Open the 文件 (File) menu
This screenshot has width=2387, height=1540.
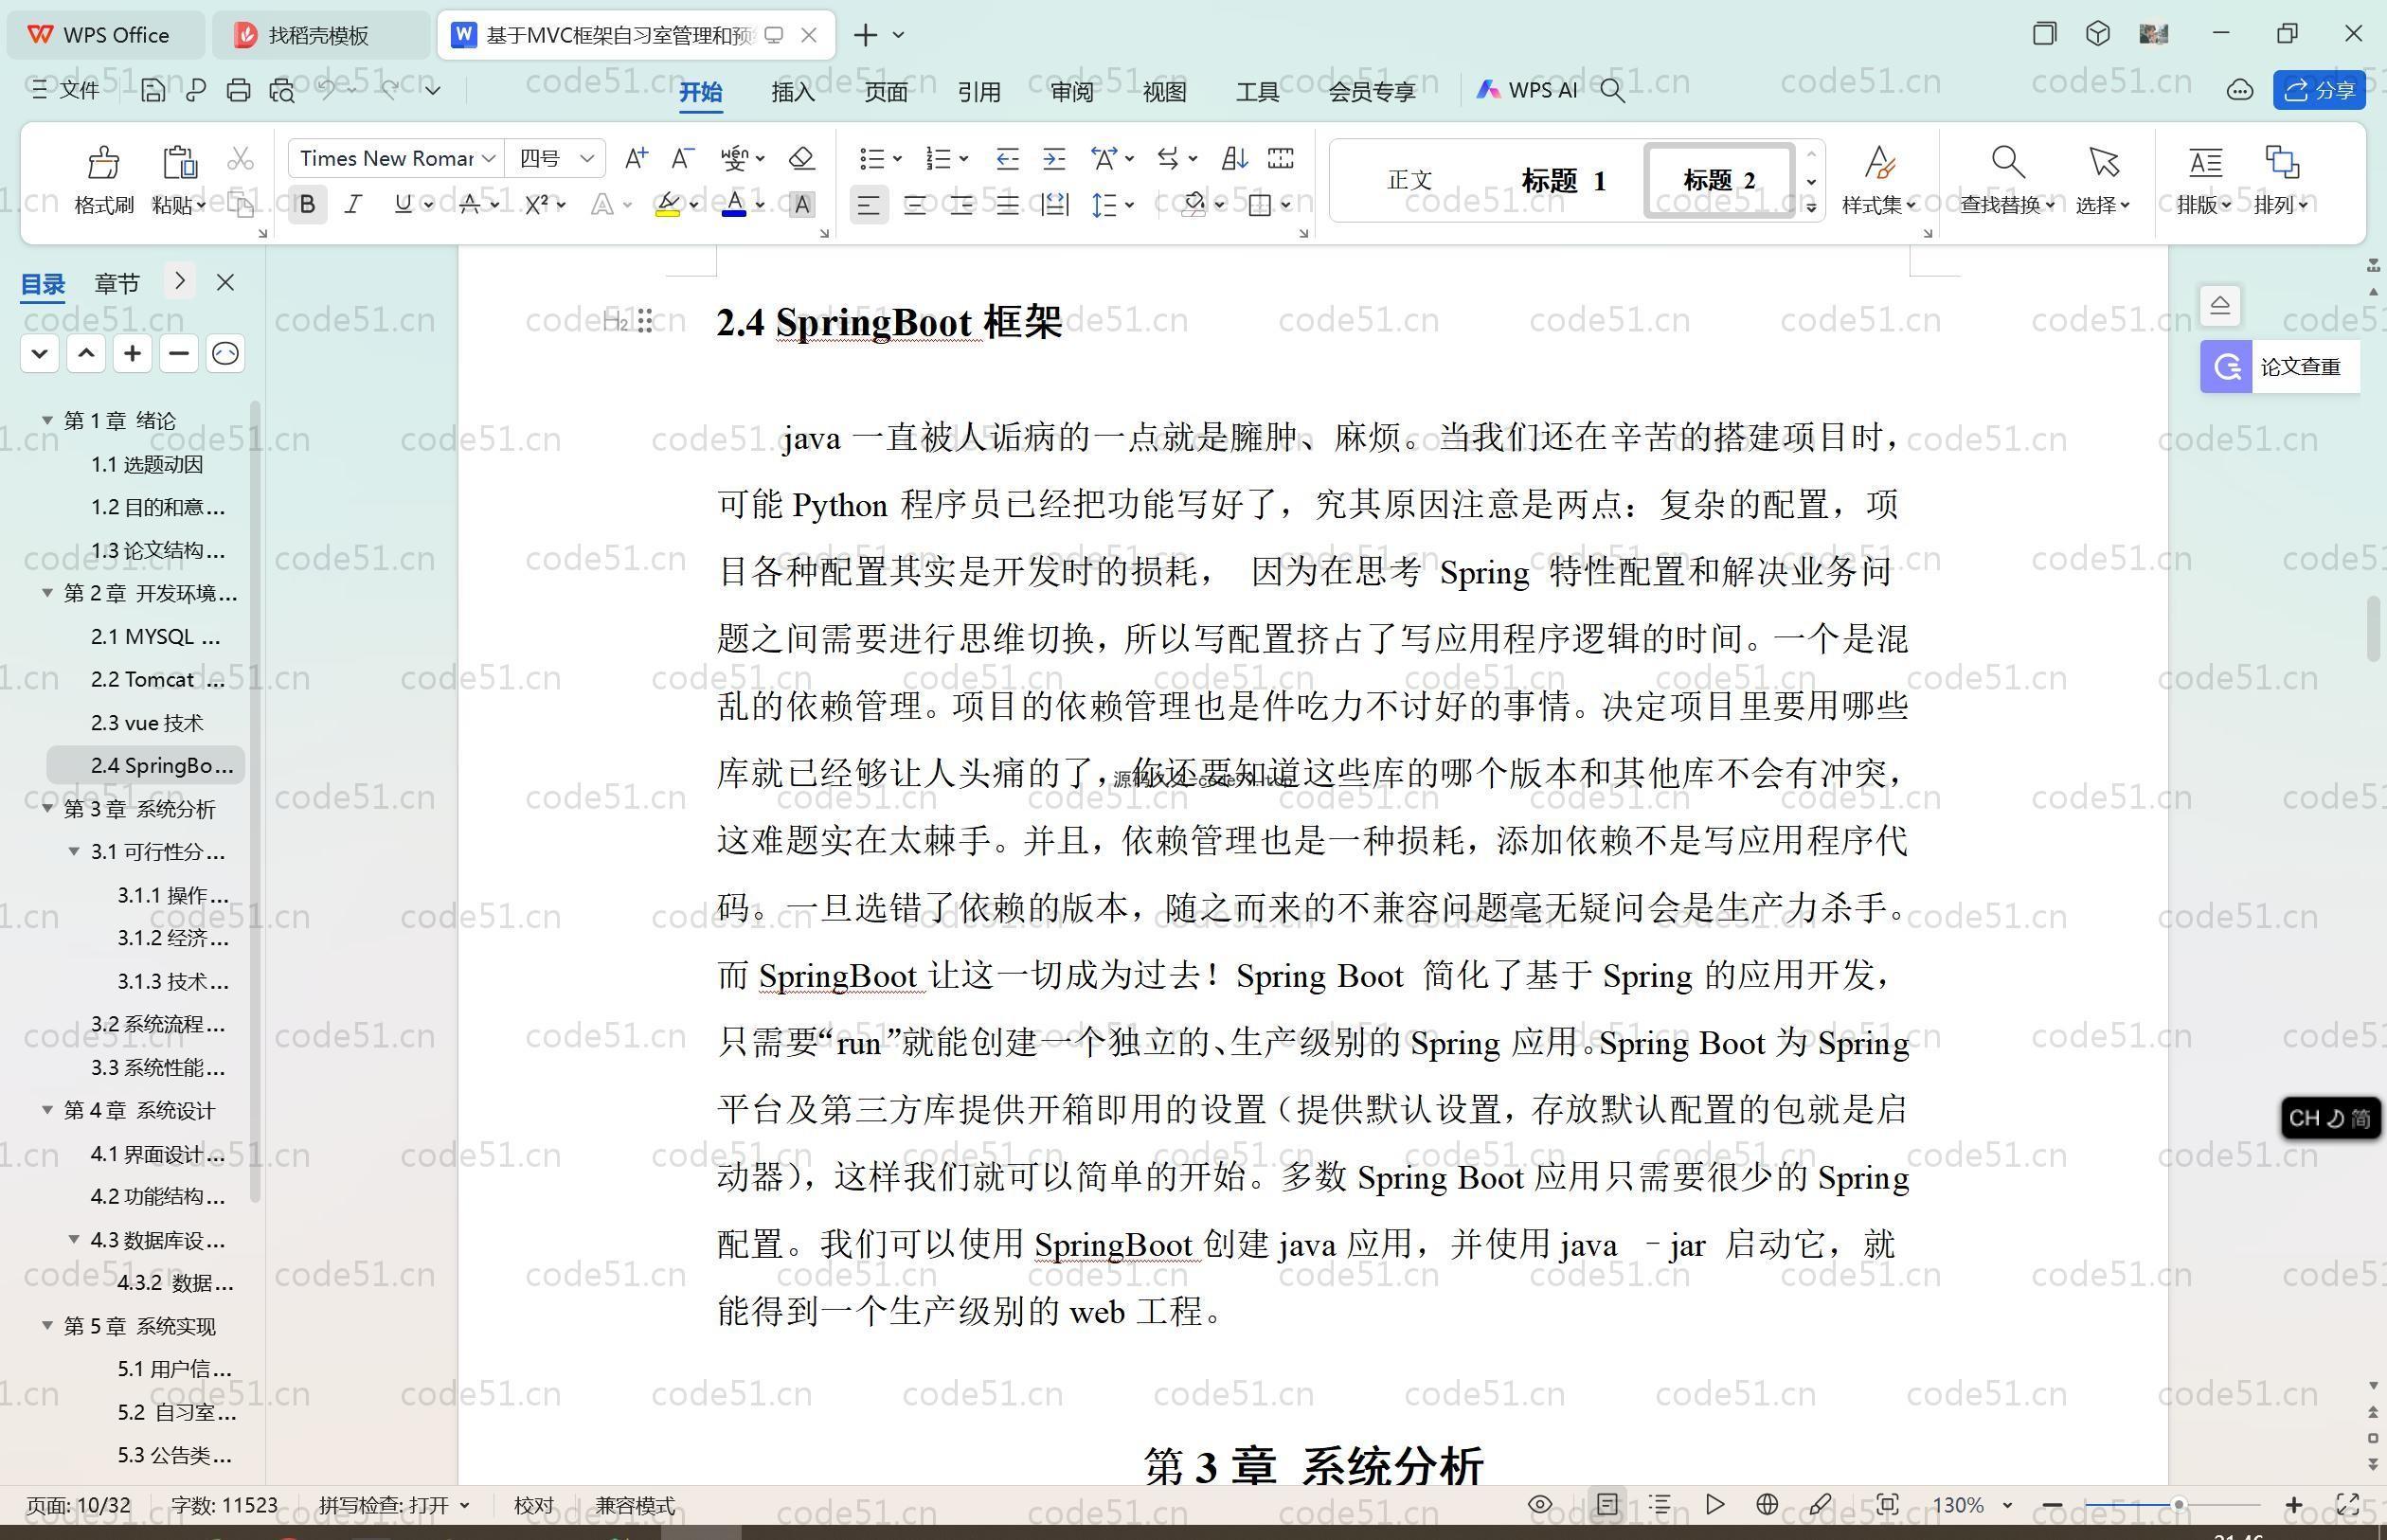[66, 90]
